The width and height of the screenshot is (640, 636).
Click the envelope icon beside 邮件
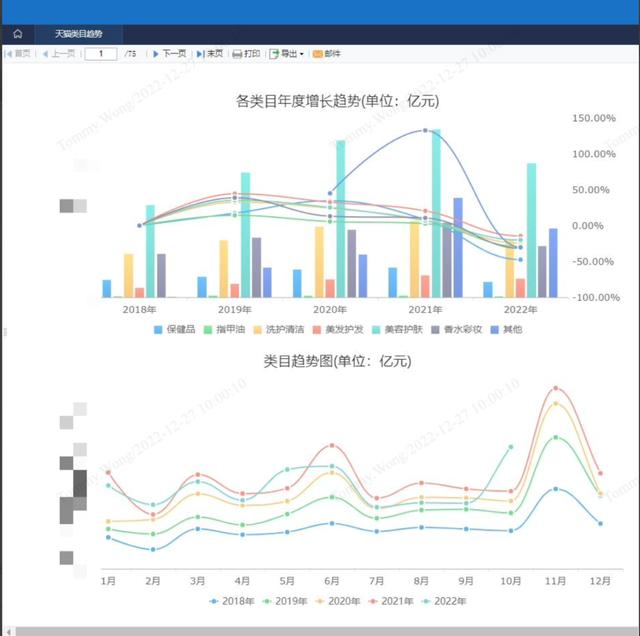coord(318,54)
